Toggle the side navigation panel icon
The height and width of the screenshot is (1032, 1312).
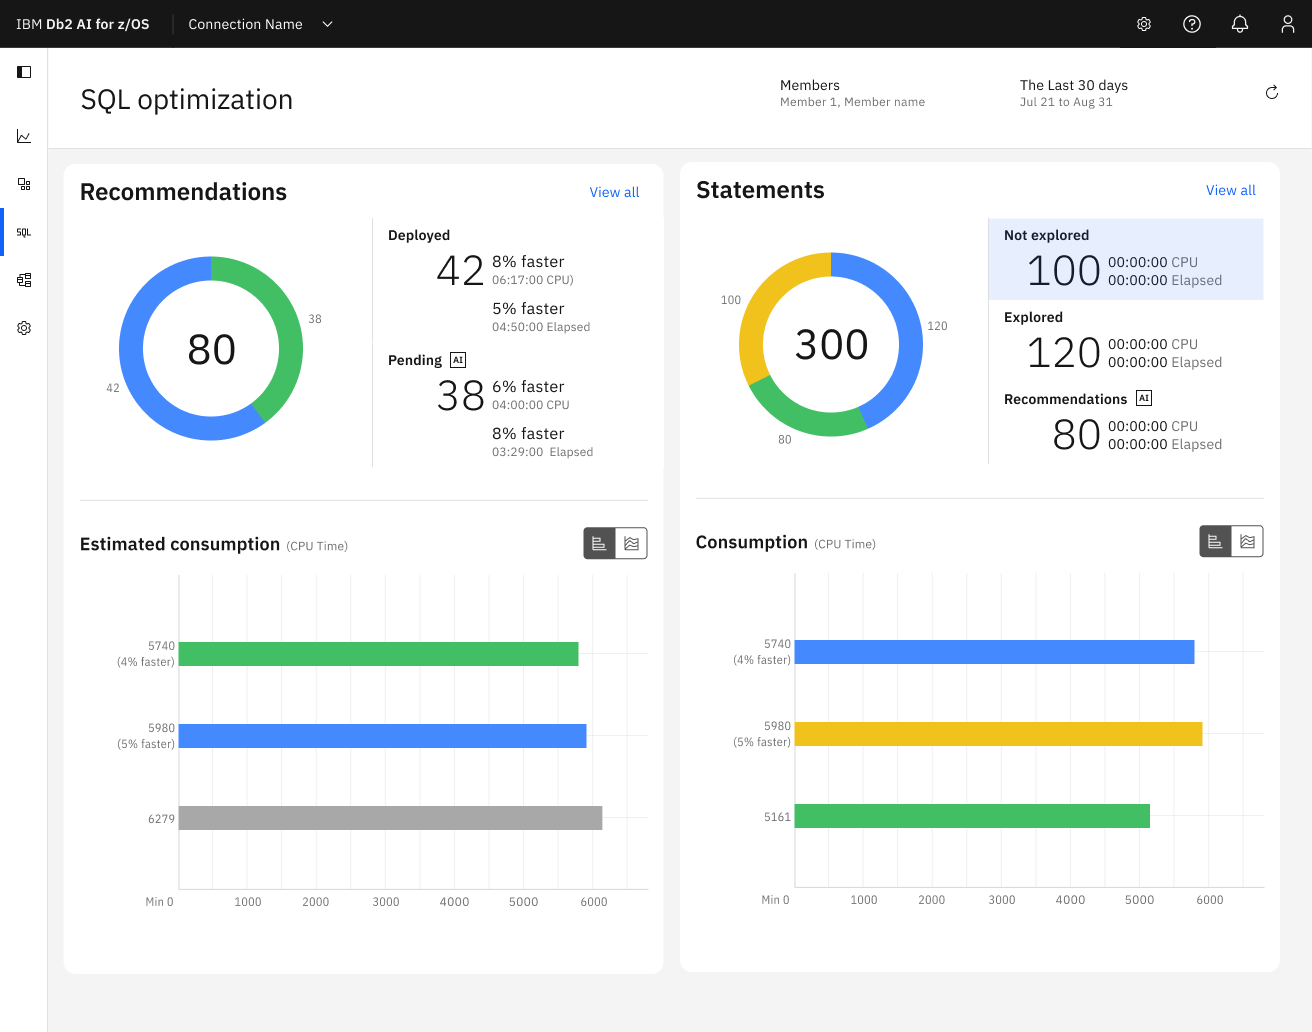coord(24,72)
